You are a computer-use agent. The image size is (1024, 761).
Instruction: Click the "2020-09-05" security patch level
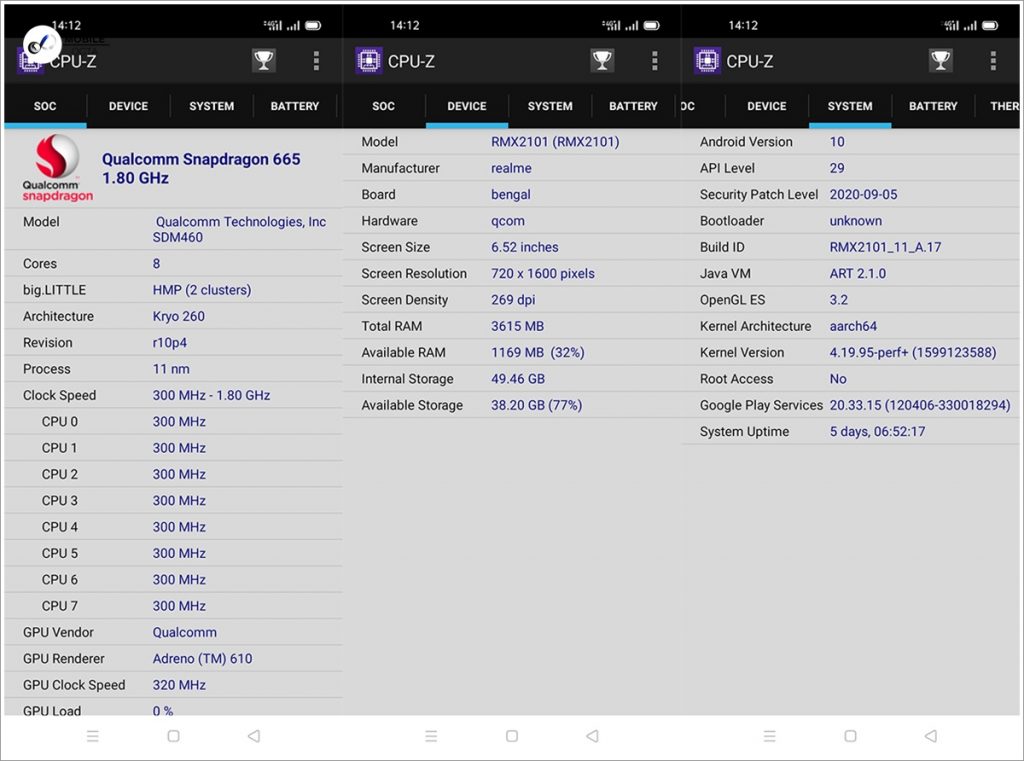(863, 195)
